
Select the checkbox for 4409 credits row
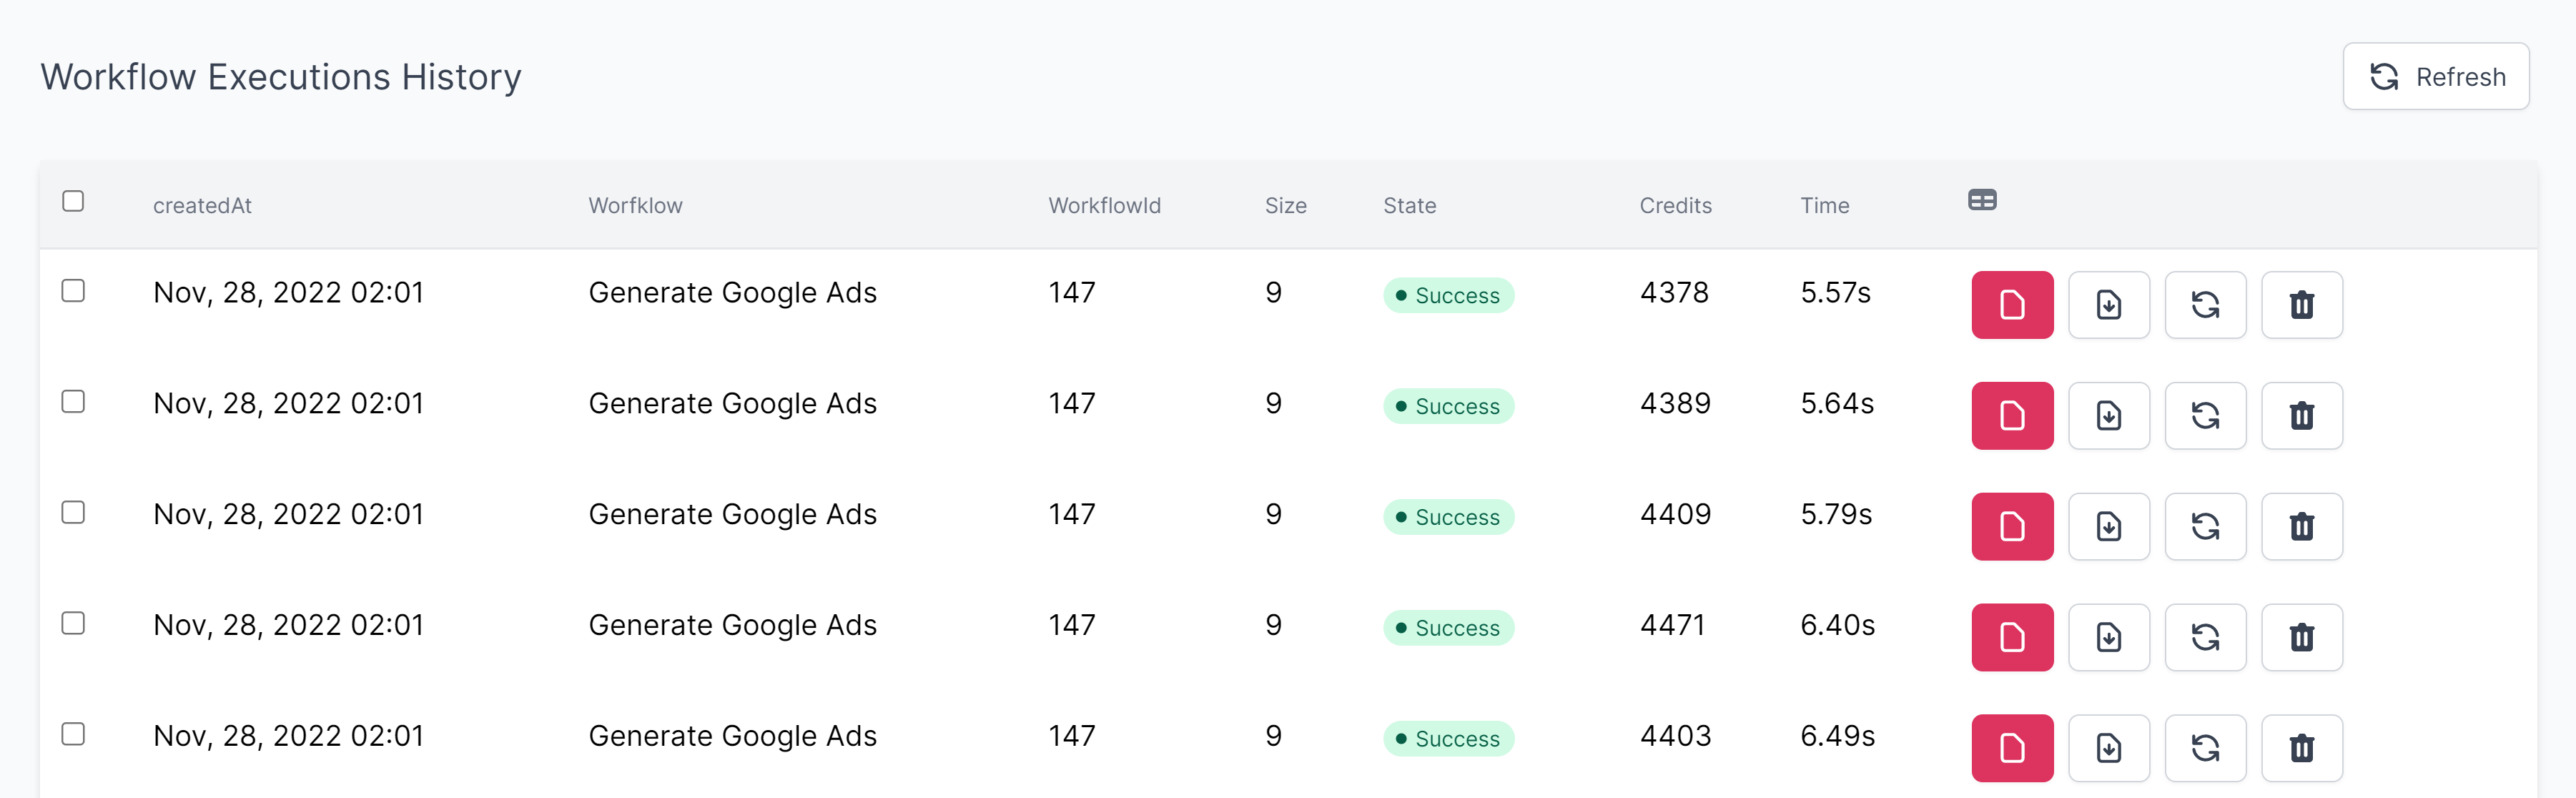tap(73, 513)
